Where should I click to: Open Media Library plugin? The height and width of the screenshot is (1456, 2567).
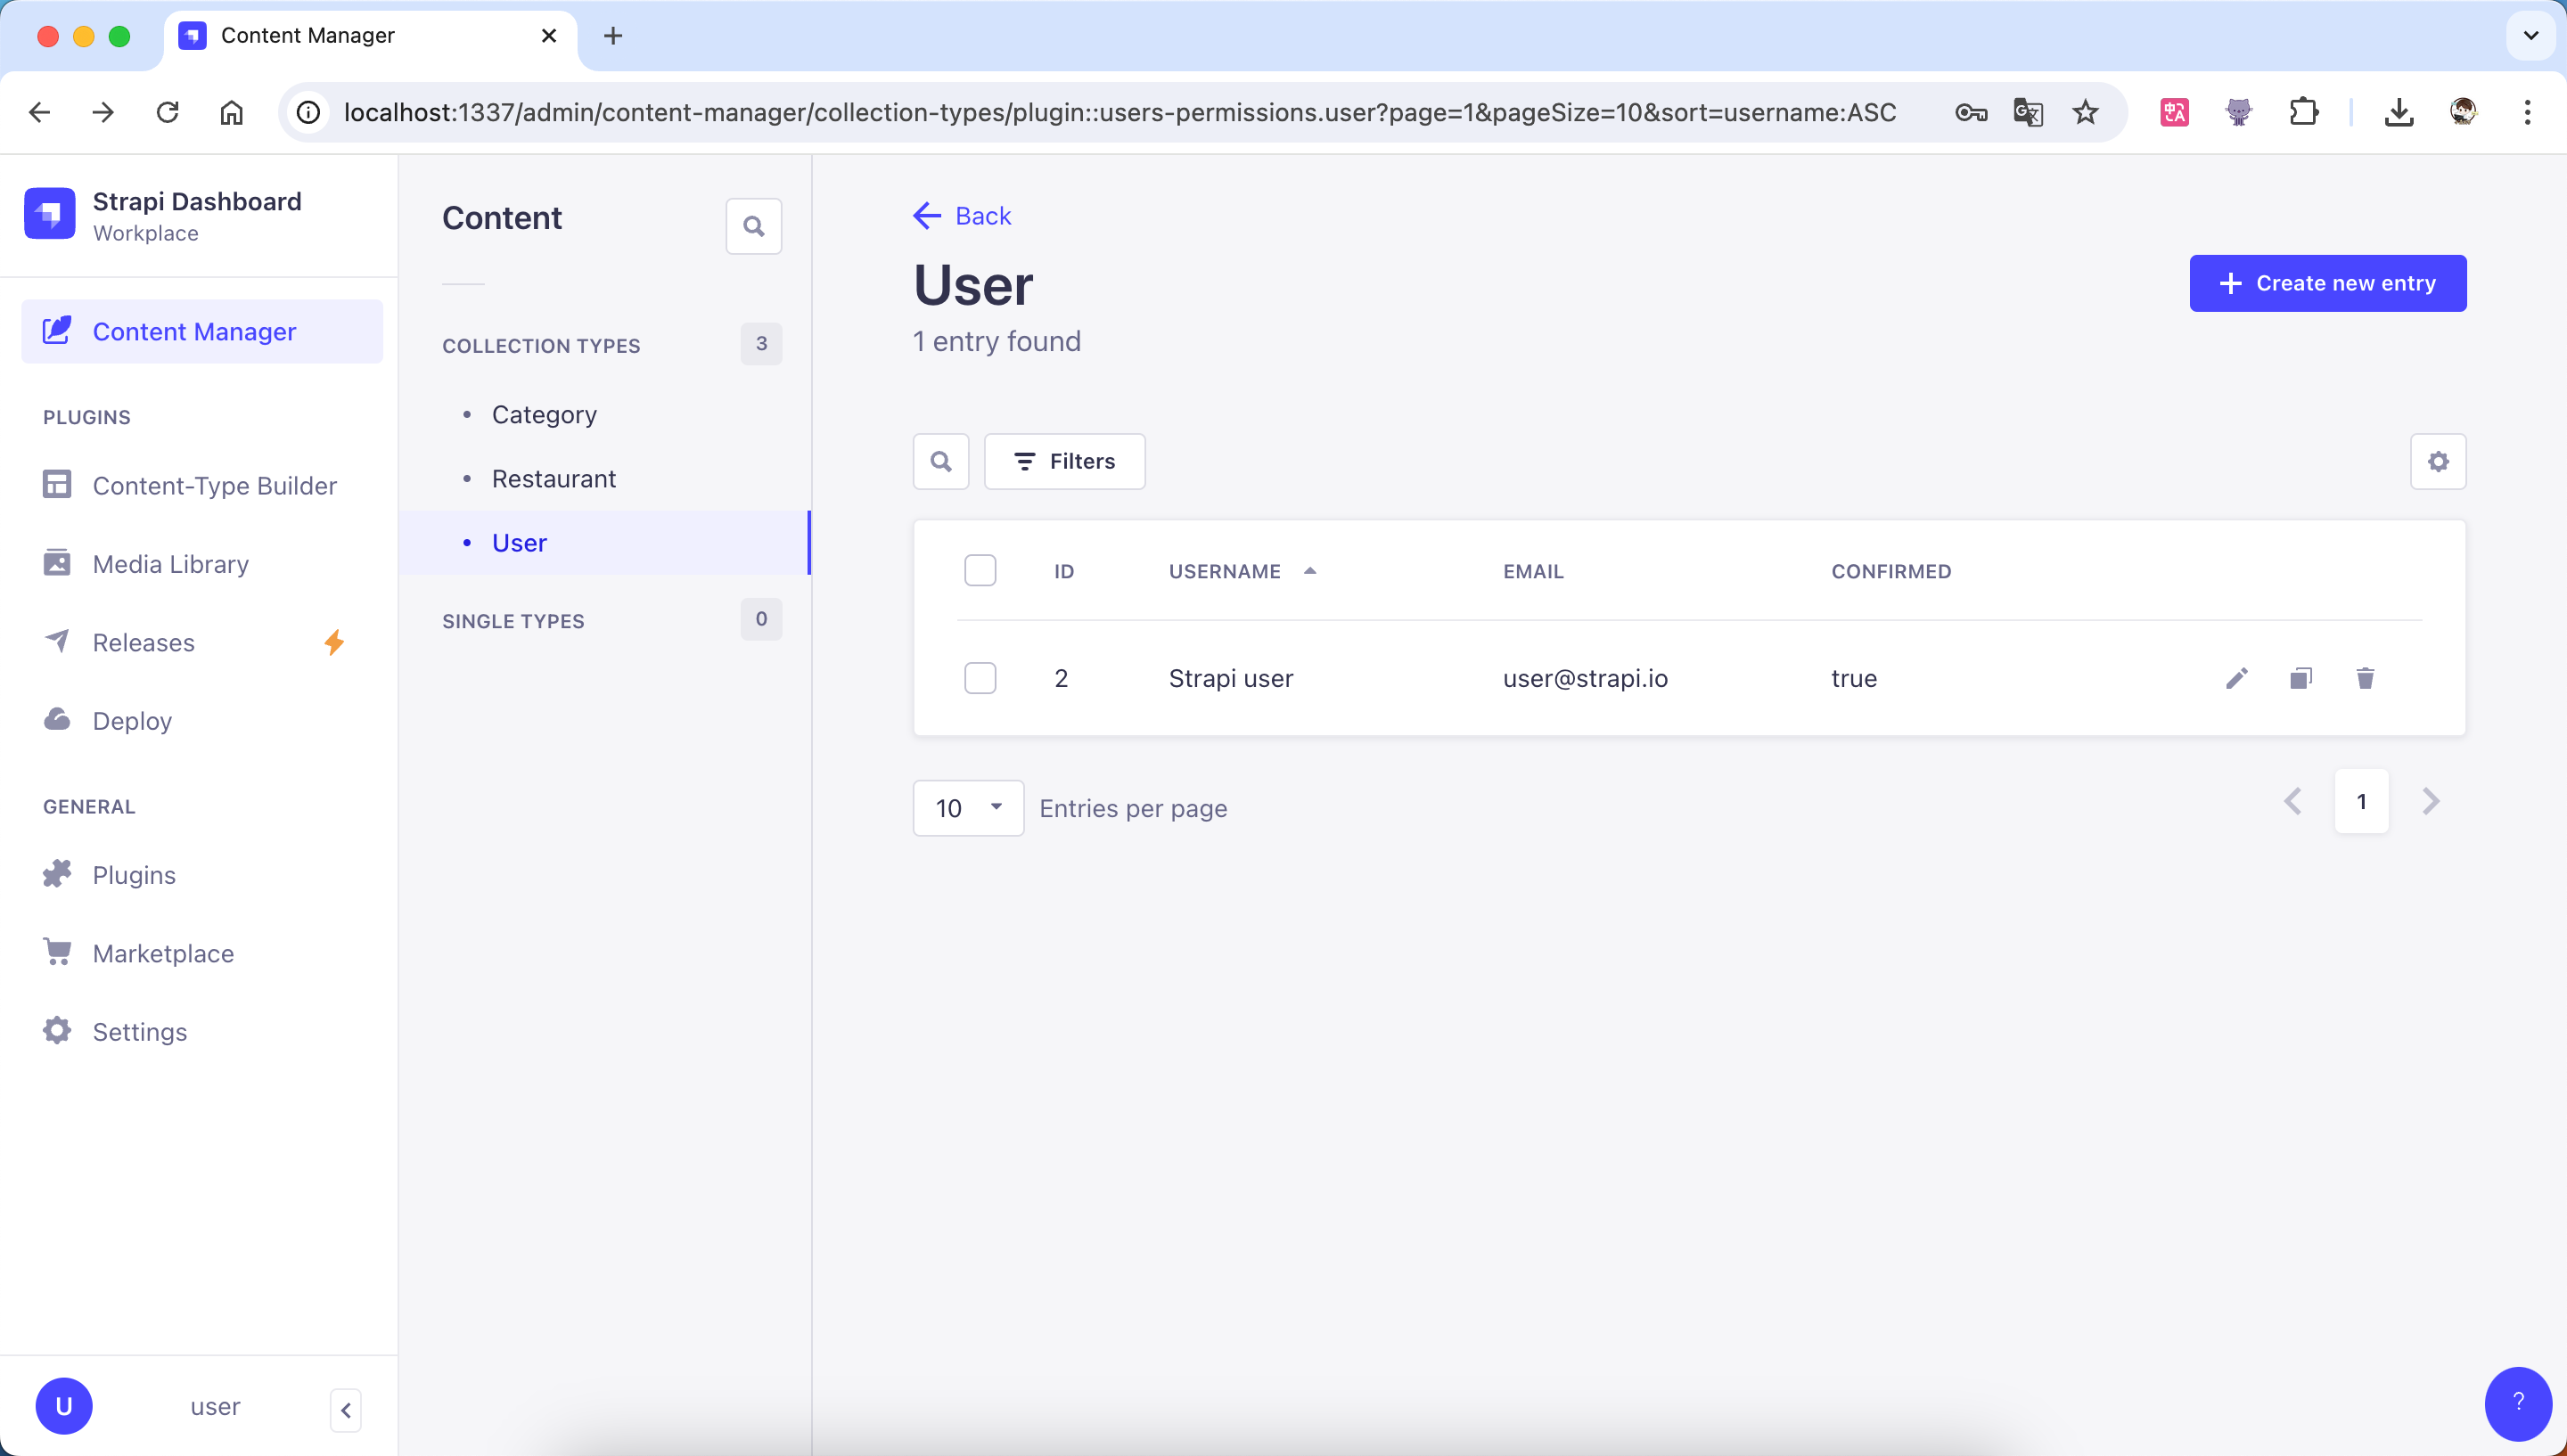[x=170, y=564]
